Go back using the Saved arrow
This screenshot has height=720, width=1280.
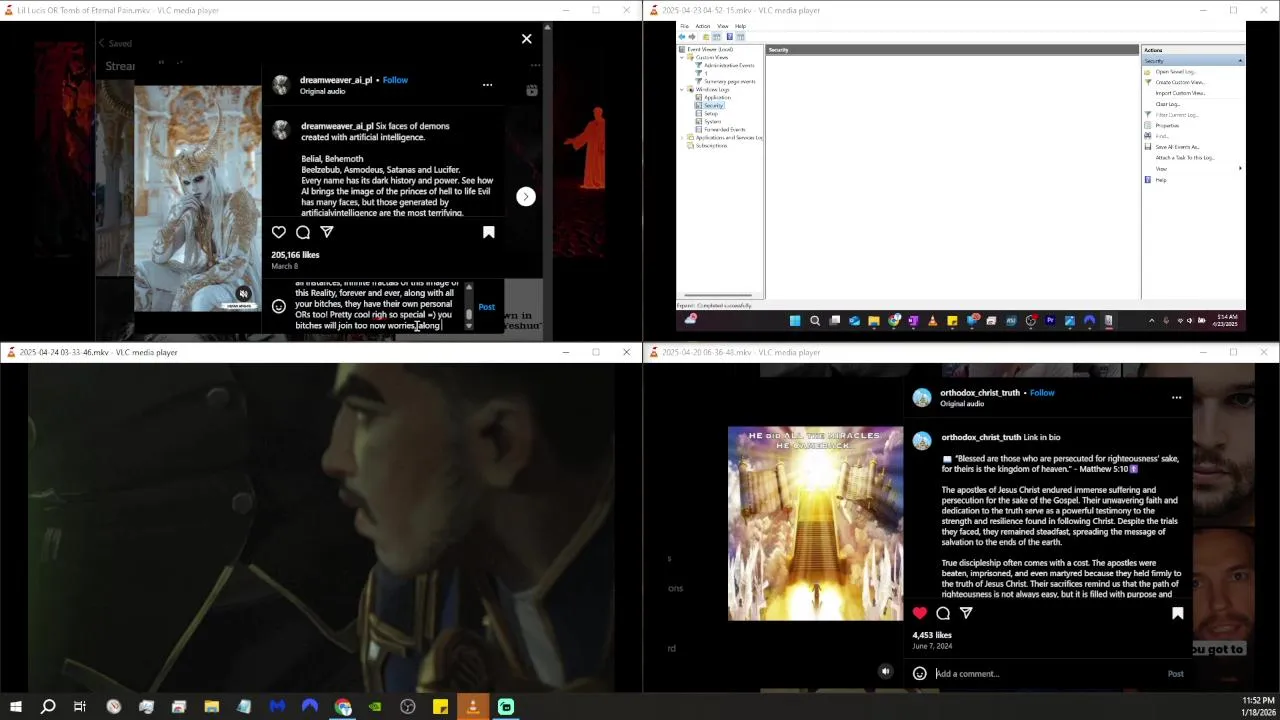click(102, 43)
